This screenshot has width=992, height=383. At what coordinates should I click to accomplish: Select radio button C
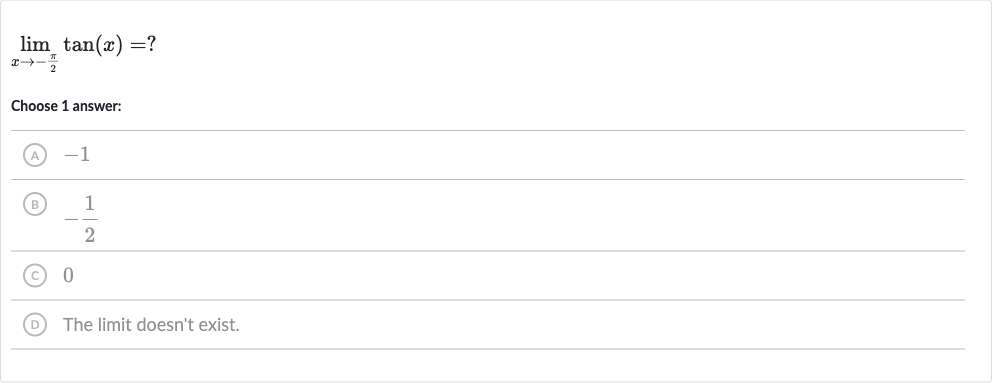35,275
